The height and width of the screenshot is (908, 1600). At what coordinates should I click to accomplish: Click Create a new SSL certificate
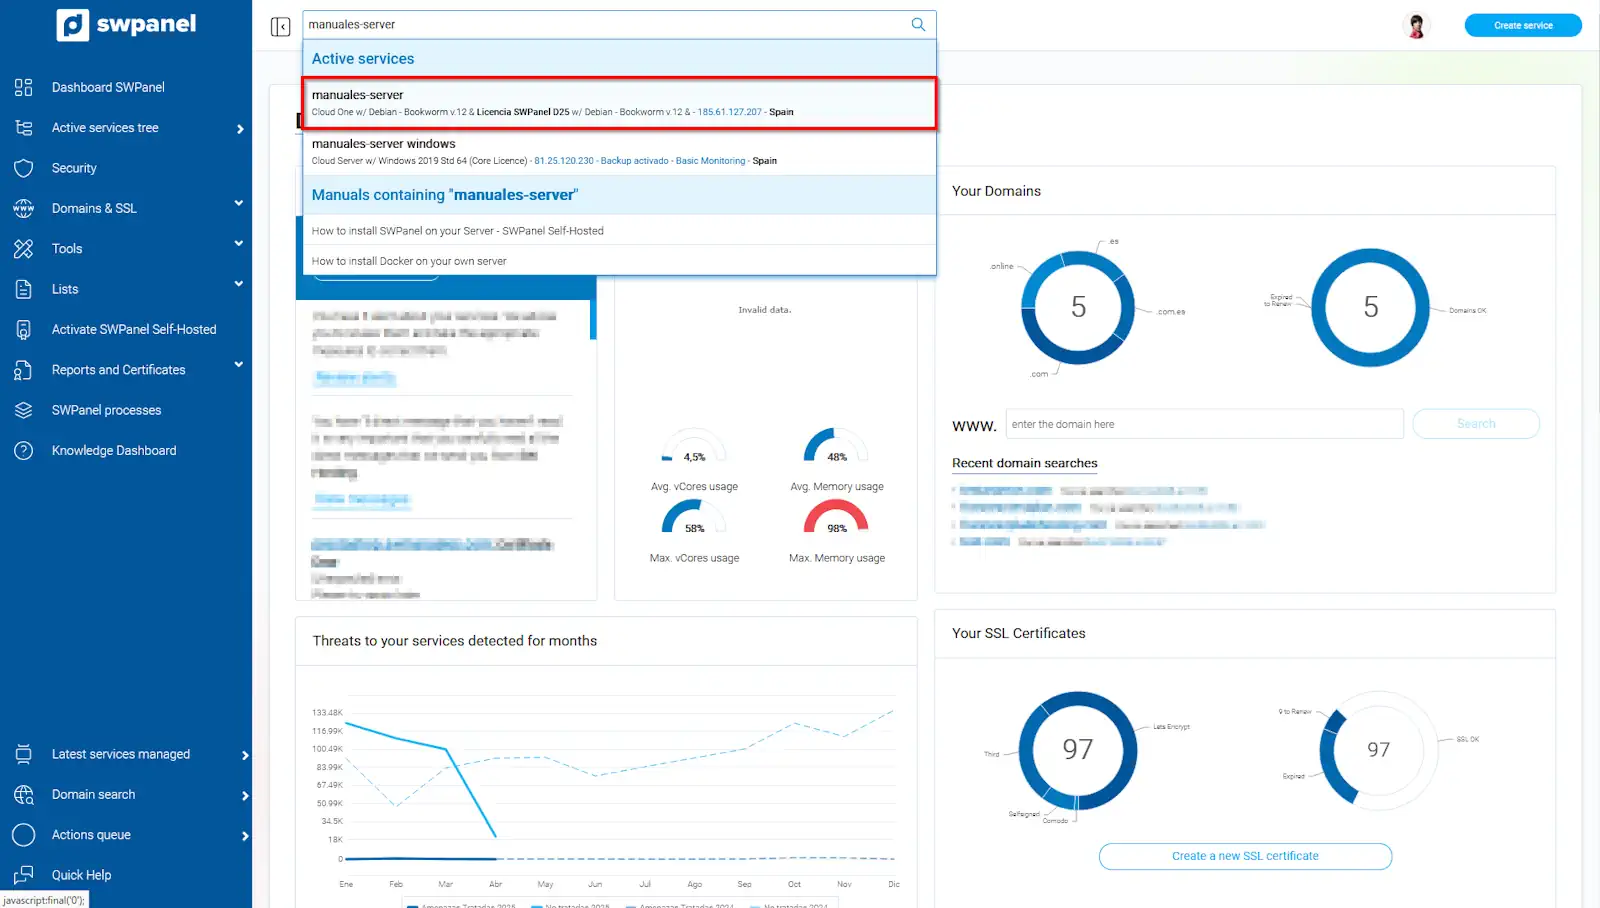(1245, 856)
